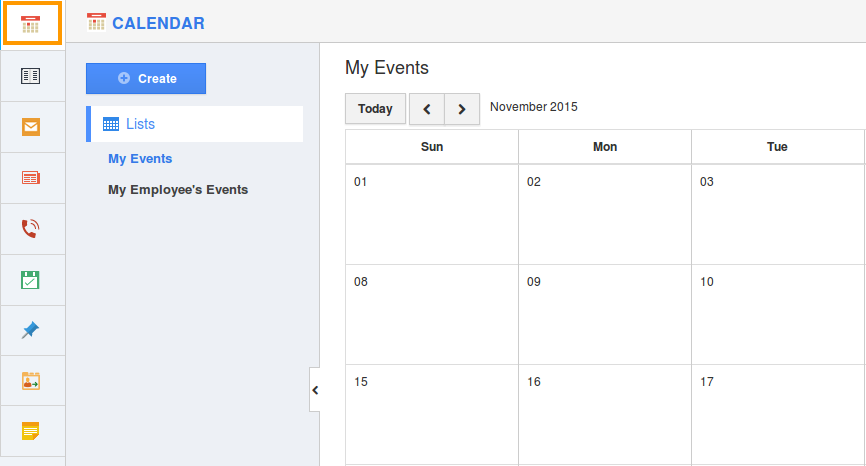Select the November 17 day cell
This screenshot has height=466, width=866.
click(x=778, y=414)
